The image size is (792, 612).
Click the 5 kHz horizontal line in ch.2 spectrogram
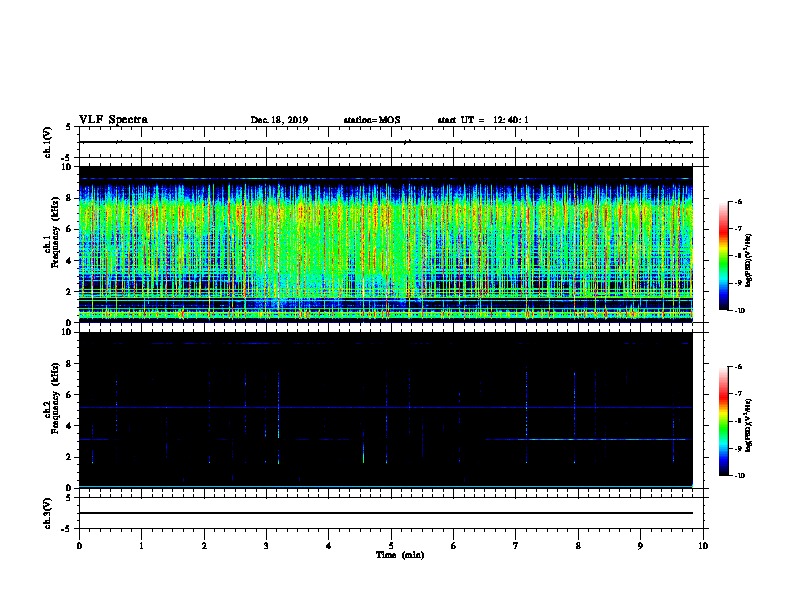pos(386,407)
